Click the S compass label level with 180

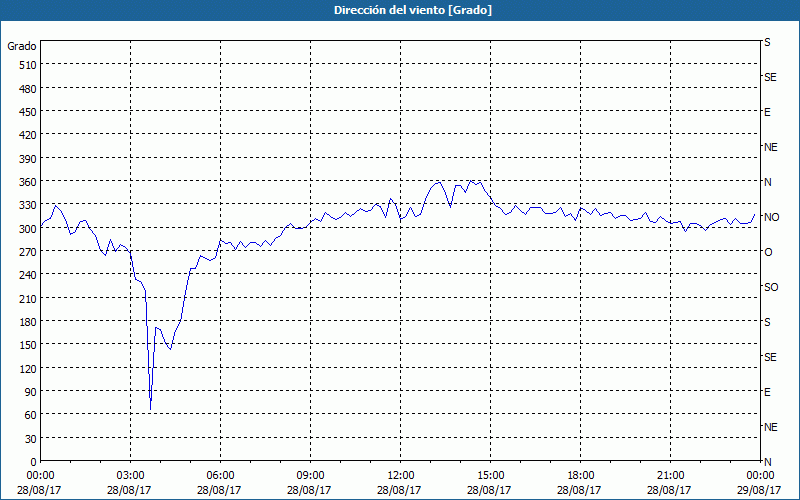pos(767,322)
